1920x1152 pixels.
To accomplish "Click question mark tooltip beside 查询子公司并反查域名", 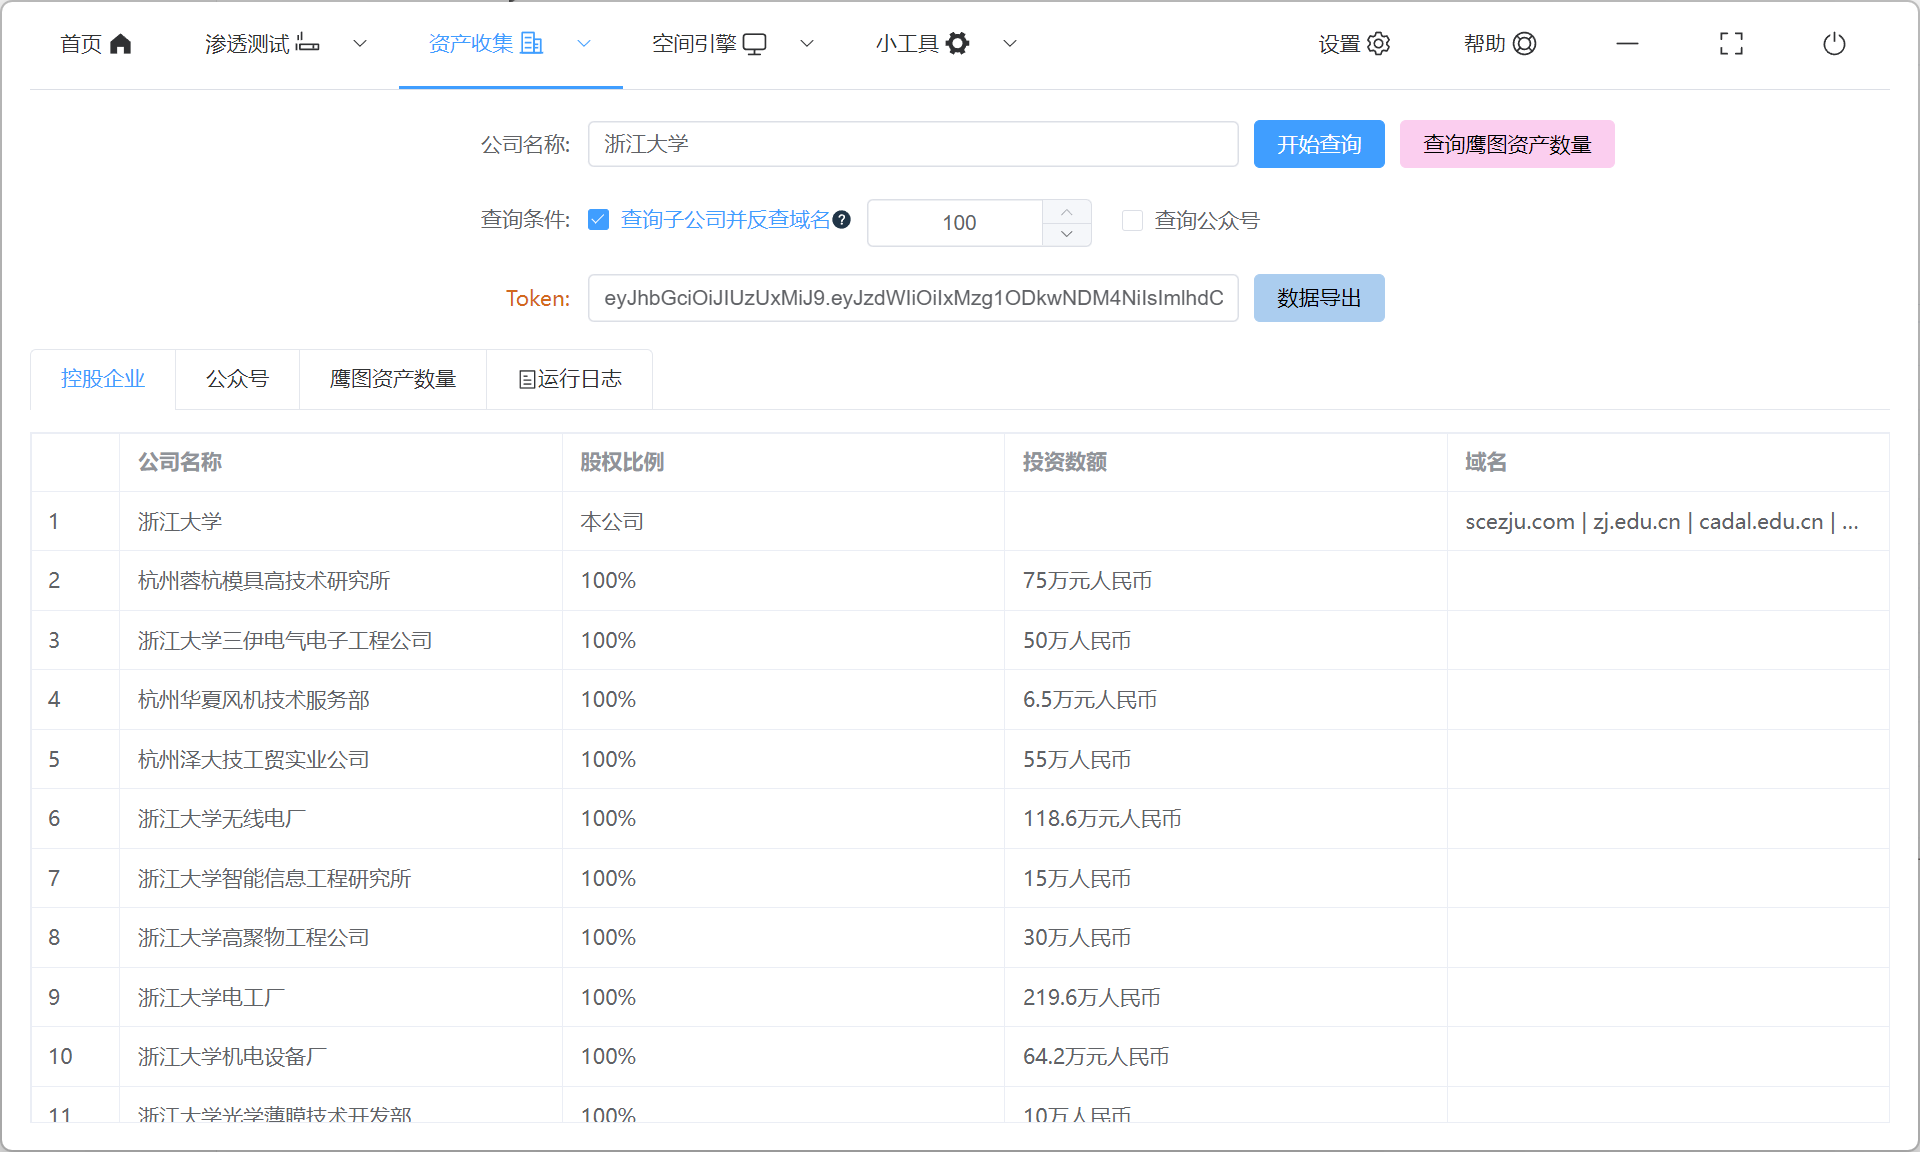I will pyautogui.click(x=842, y=220).
